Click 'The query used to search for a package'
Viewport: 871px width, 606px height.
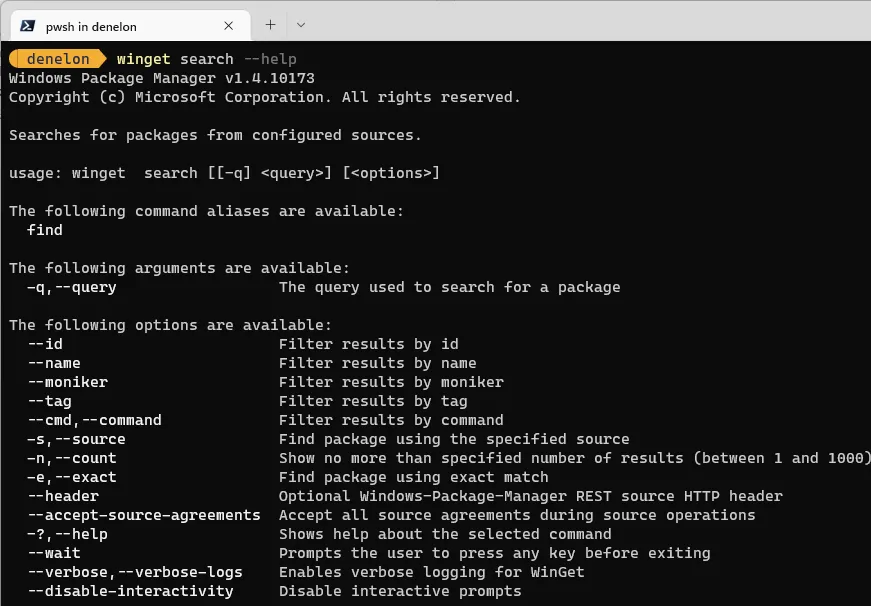coord(449,287)
